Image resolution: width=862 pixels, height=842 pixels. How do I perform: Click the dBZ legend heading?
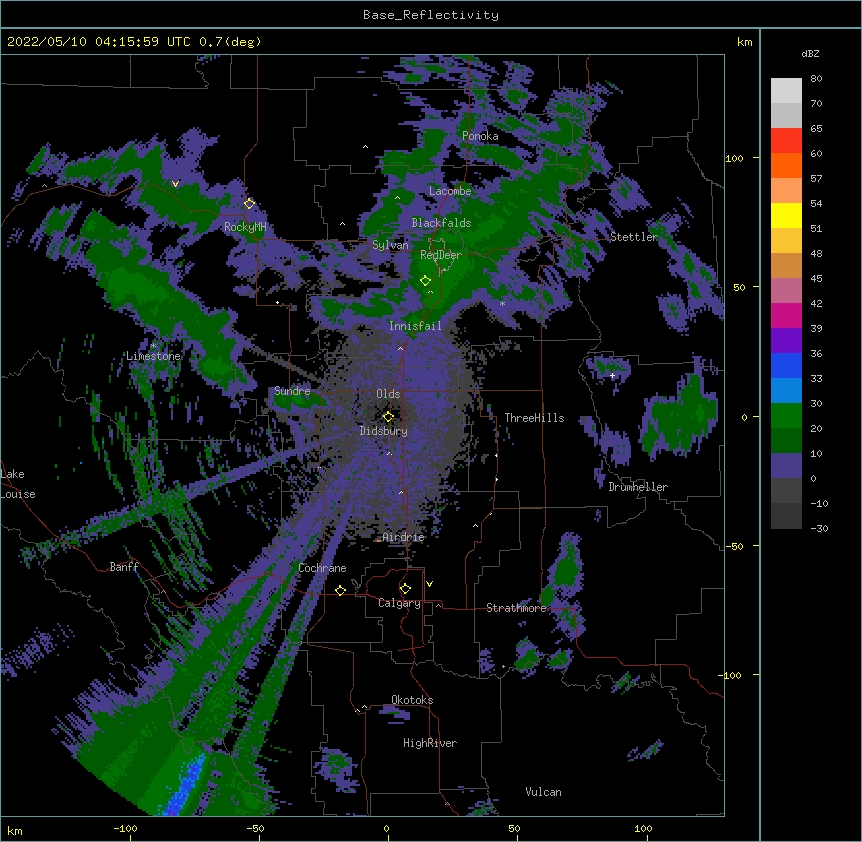click(810, 53)
